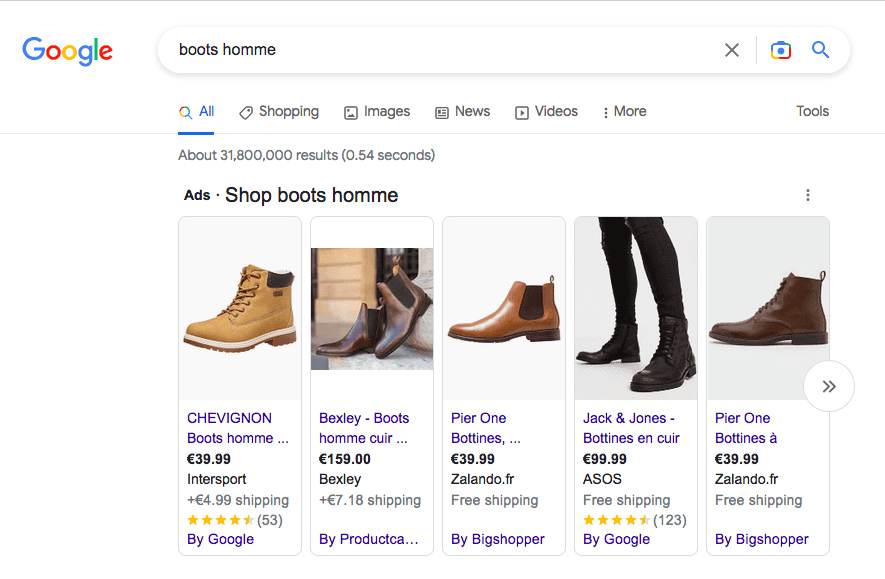Click the Intersport seller name
Screen dimensions: 885x579
coord(216,480)
